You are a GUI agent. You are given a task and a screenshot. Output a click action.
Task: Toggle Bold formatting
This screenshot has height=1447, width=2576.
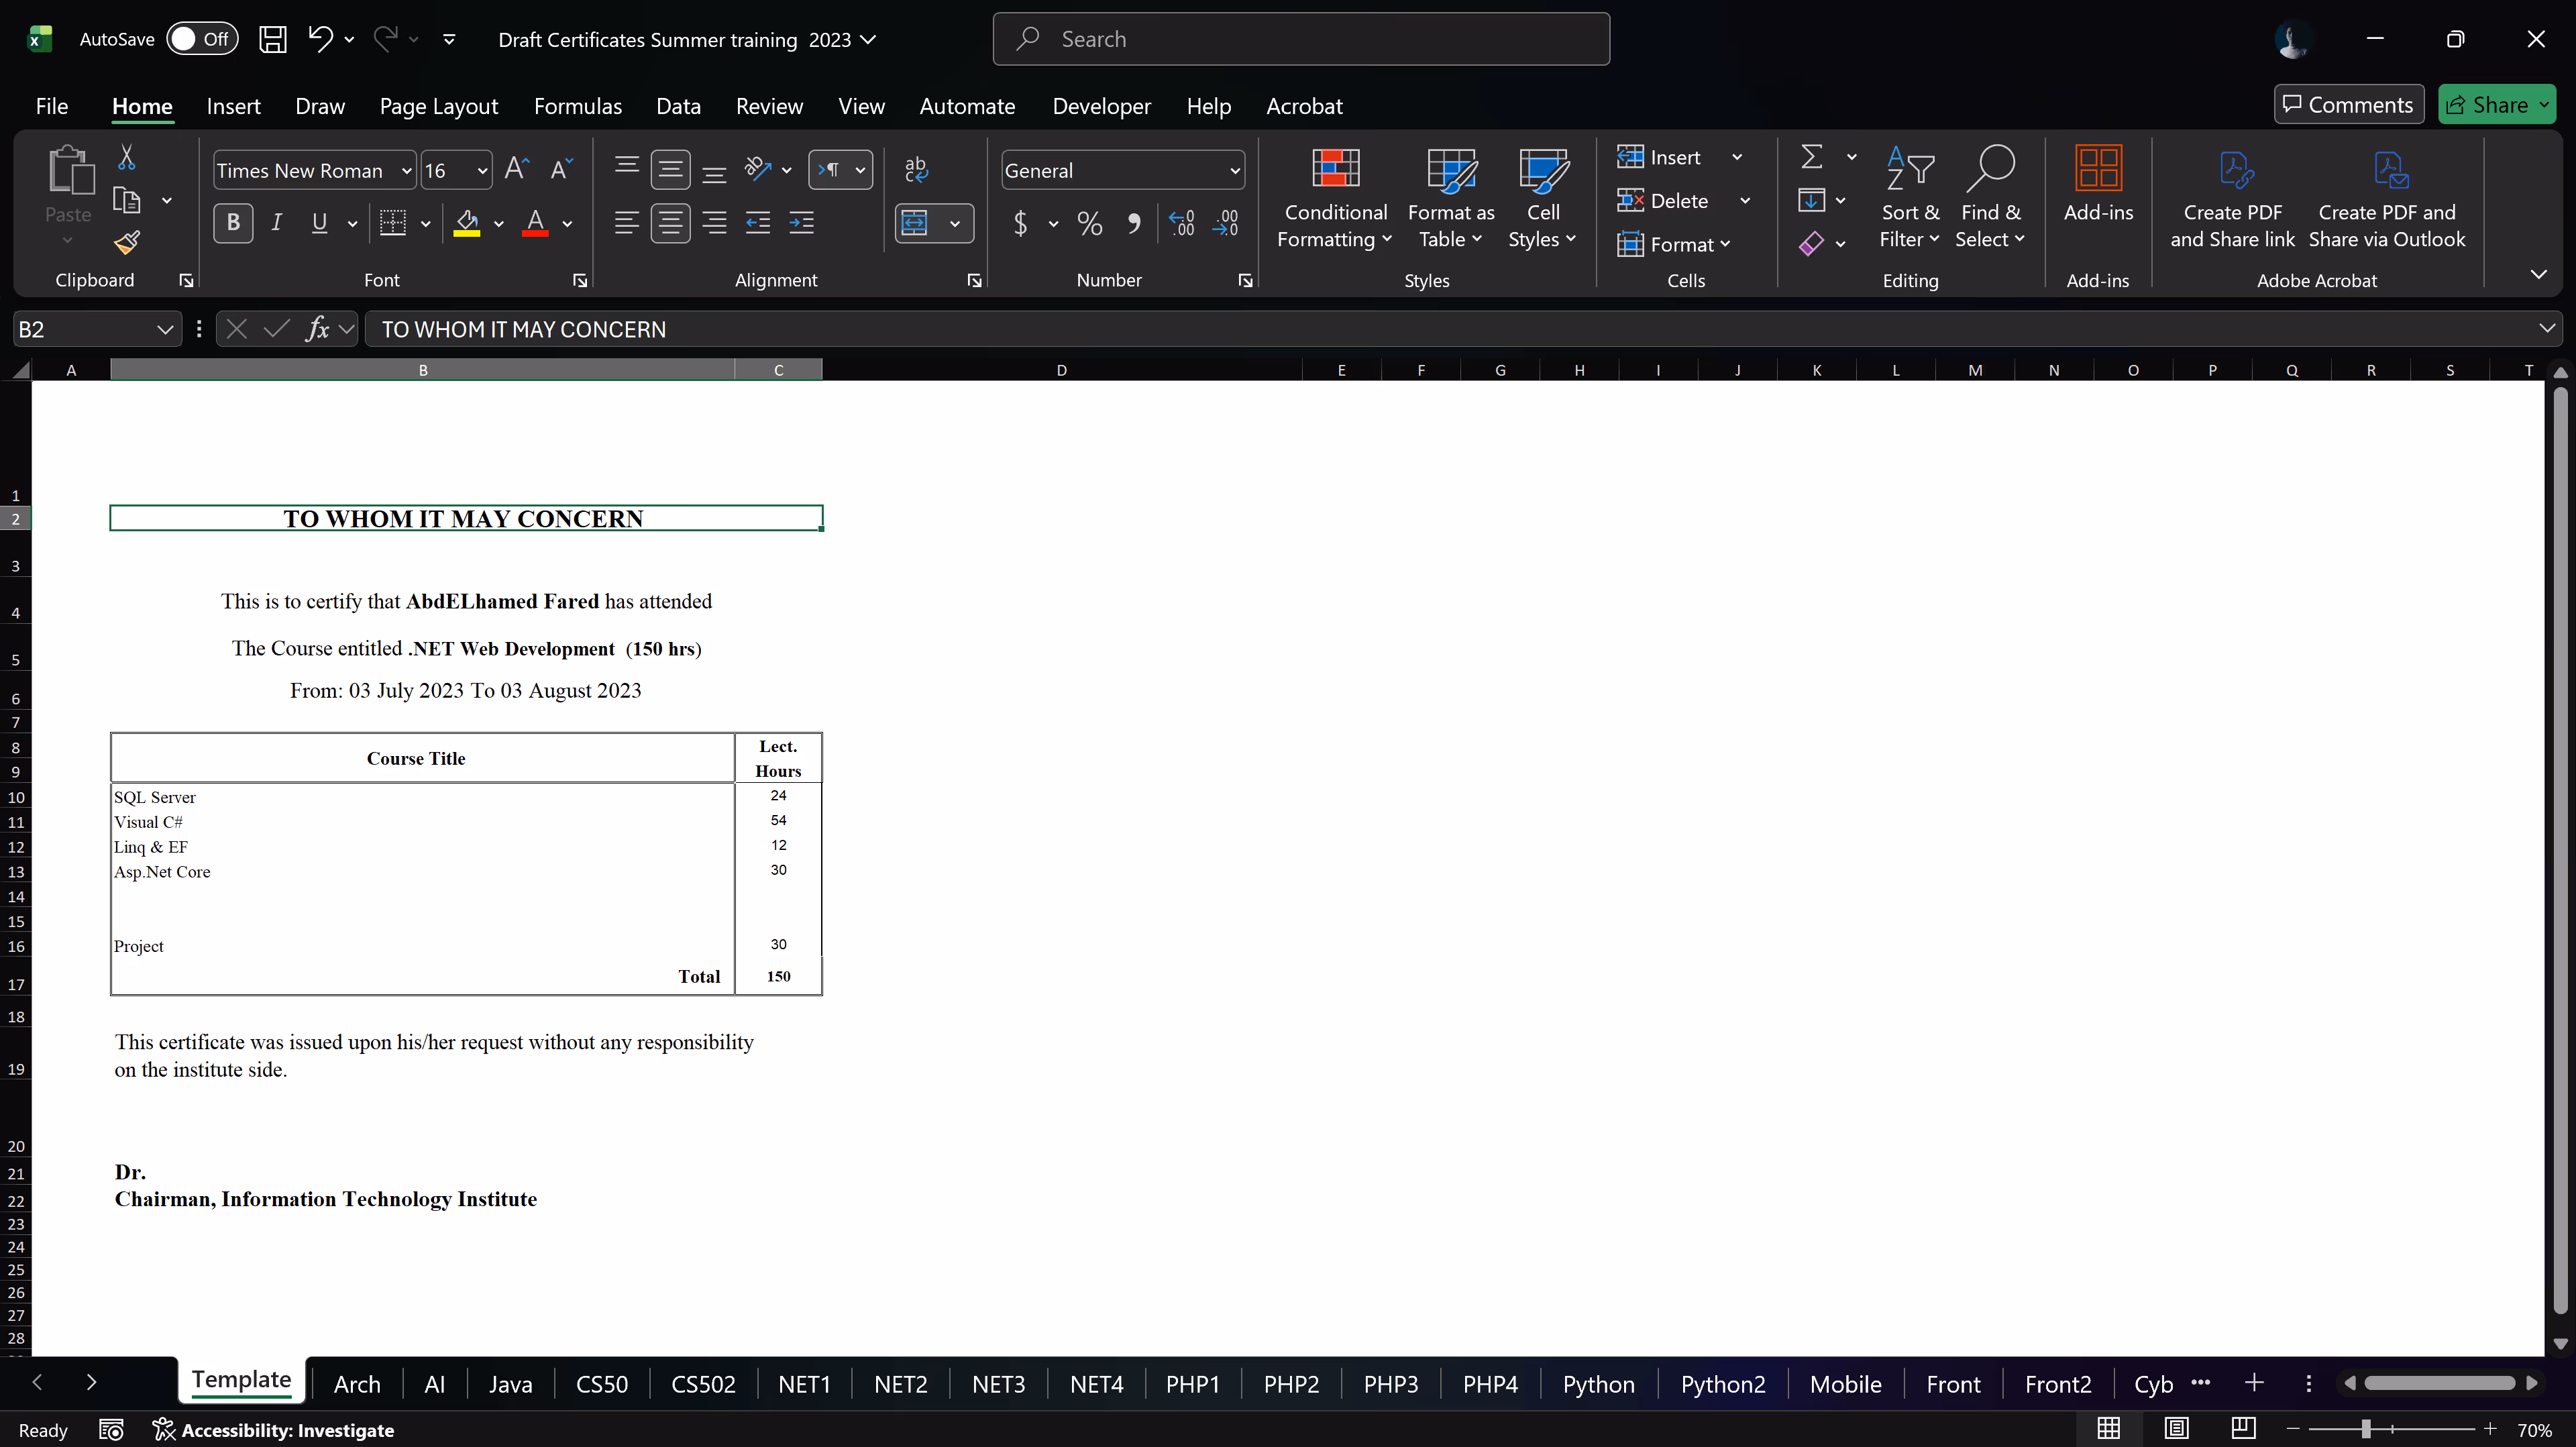tap(233, 222)
